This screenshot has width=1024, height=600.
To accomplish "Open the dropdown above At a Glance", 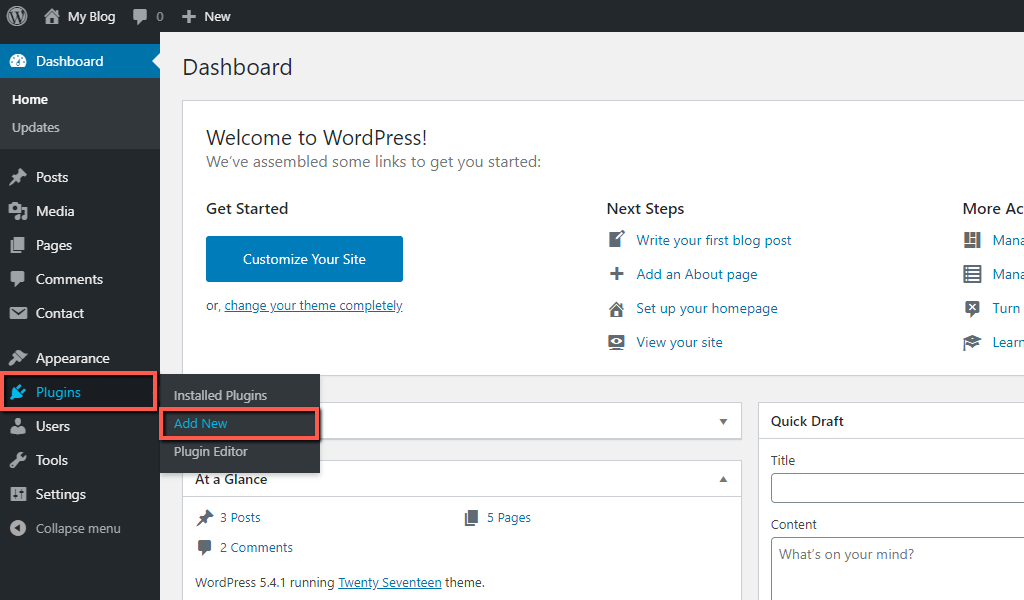I will [x=723, y=421].
